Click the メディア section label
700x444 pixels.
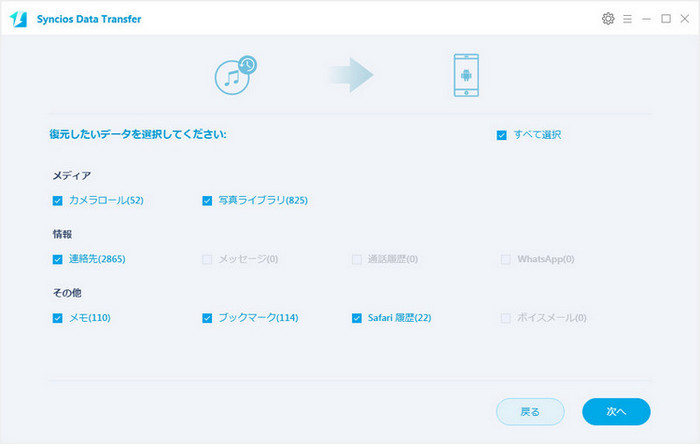[x=72, y=175]
